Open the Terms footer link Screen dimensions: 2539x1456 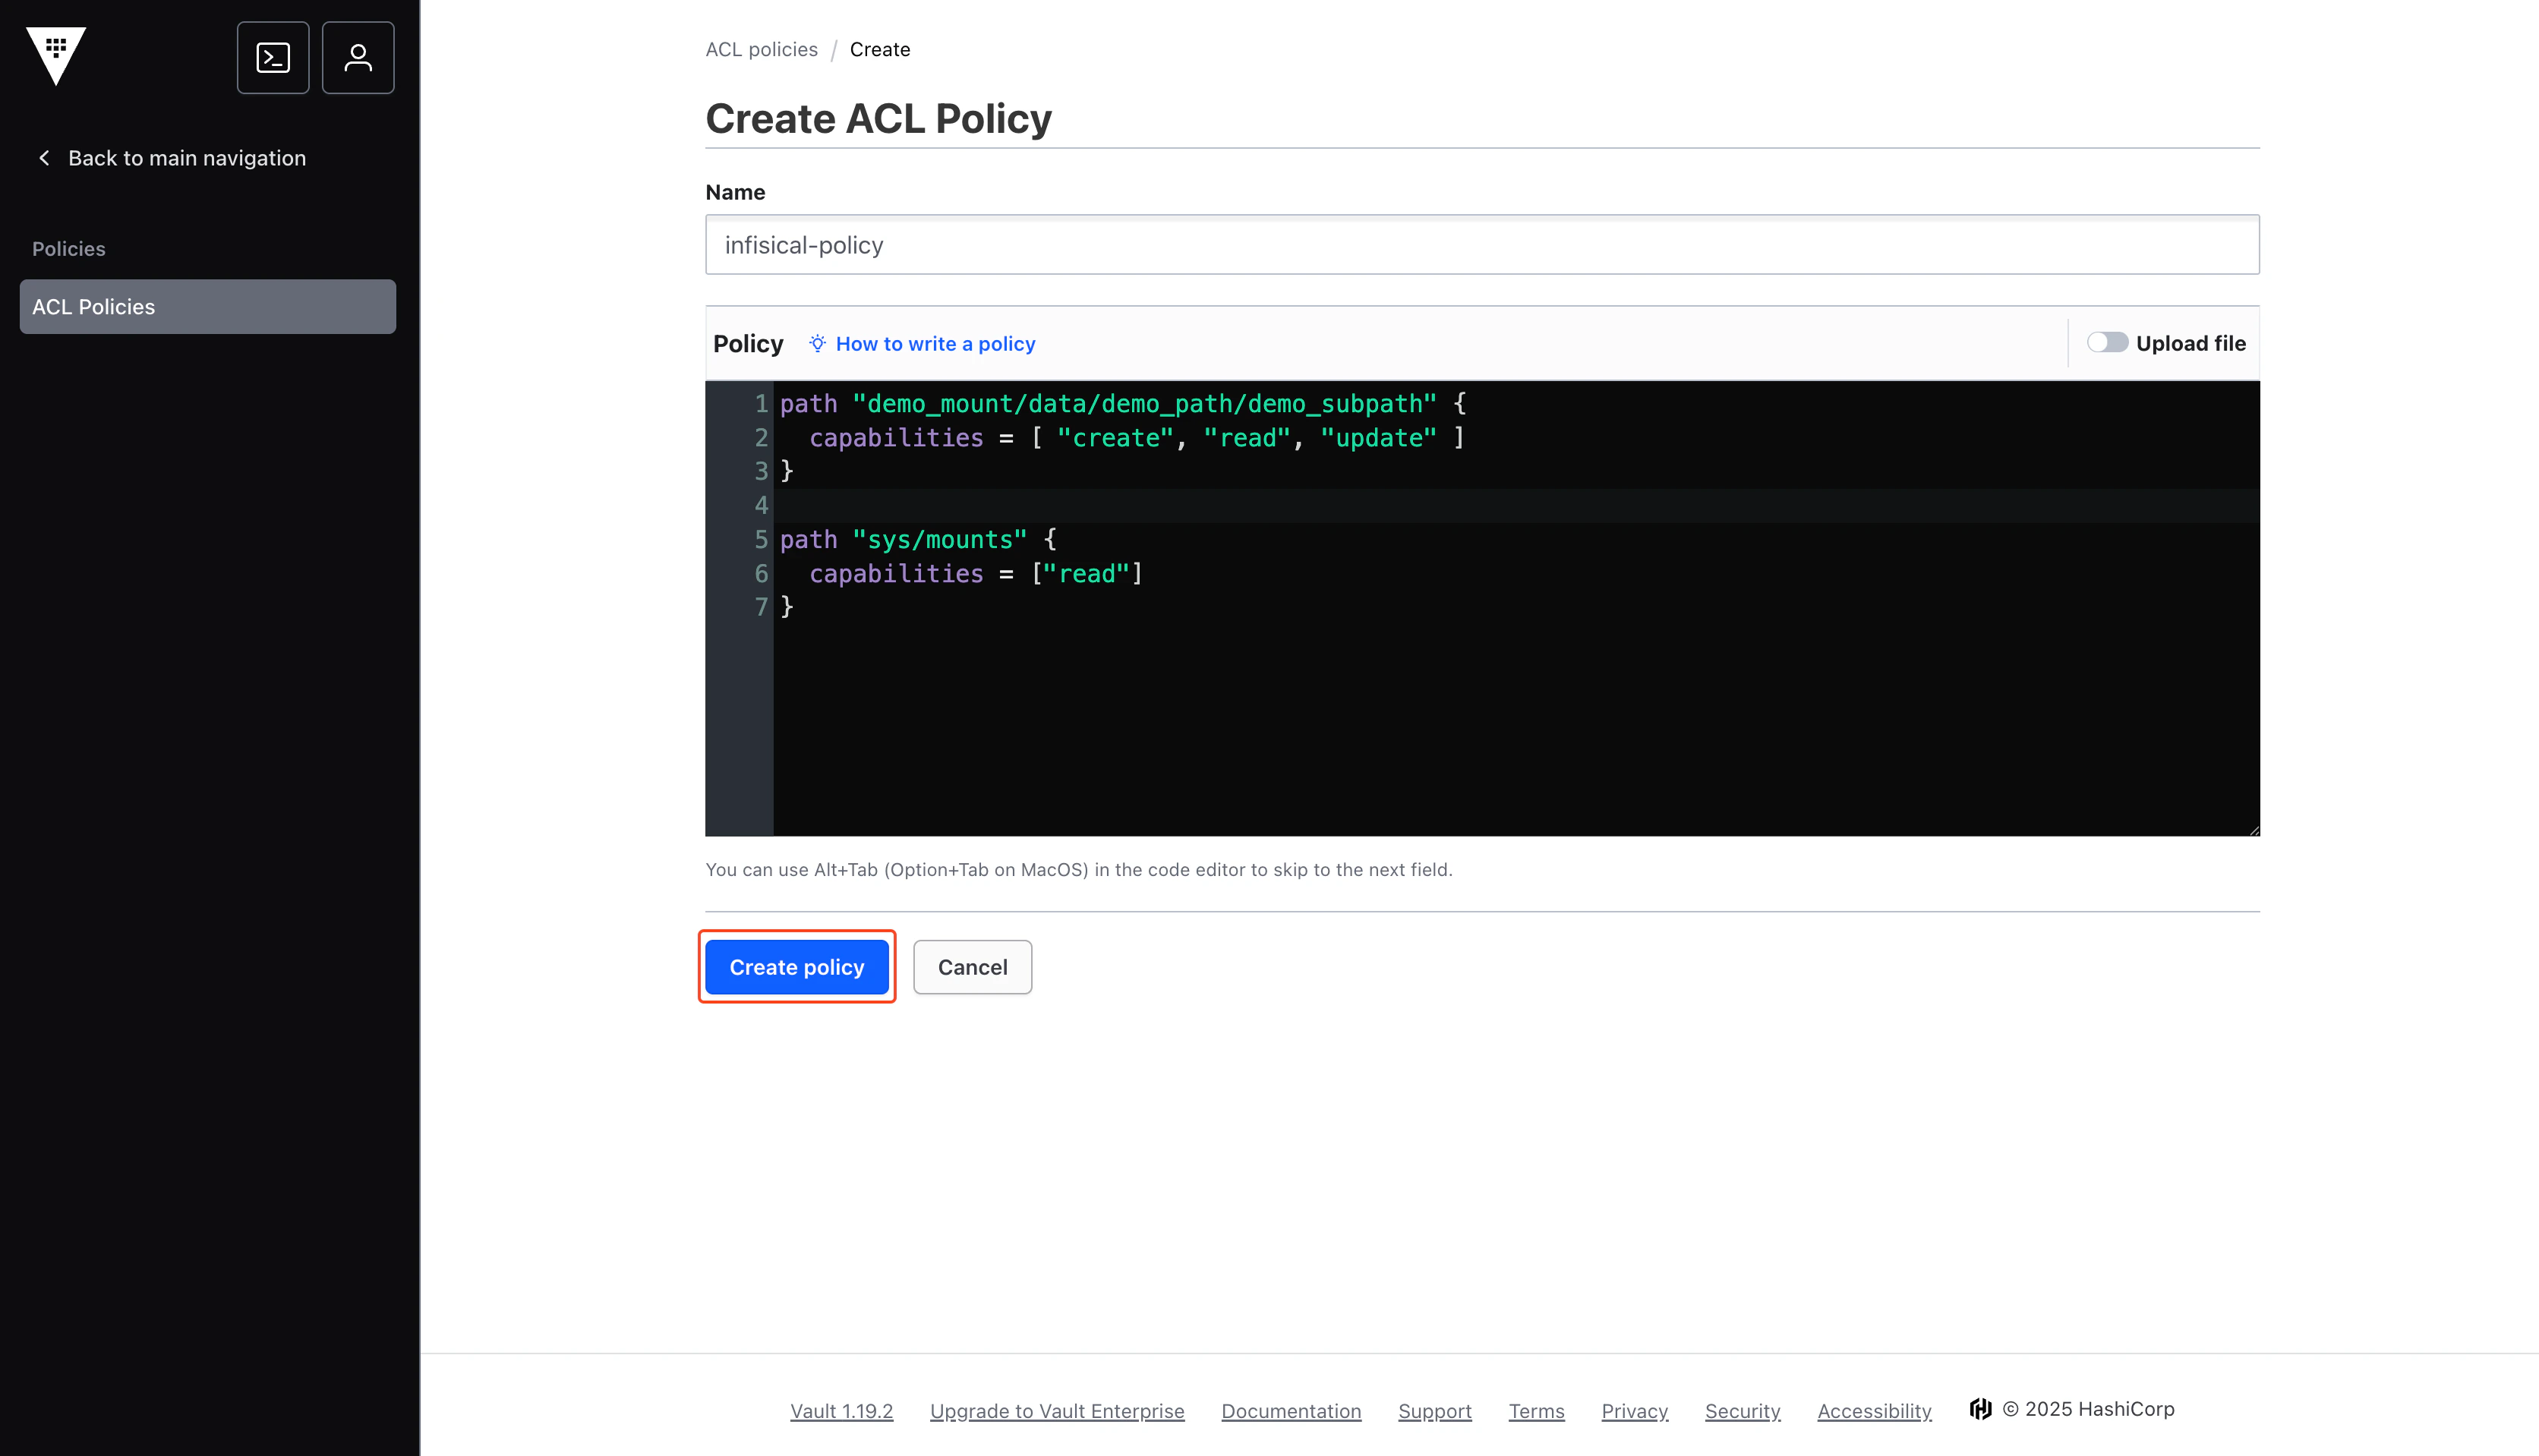(1536, 1411)
